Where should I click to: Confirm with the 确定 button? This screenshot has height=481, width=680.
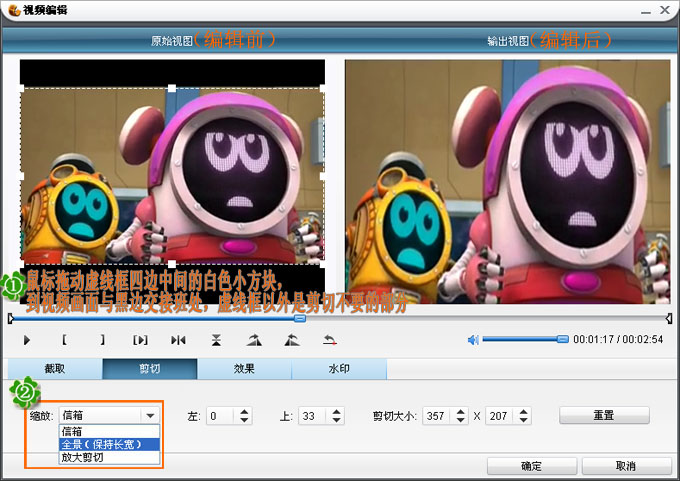[x=532, y=466]
